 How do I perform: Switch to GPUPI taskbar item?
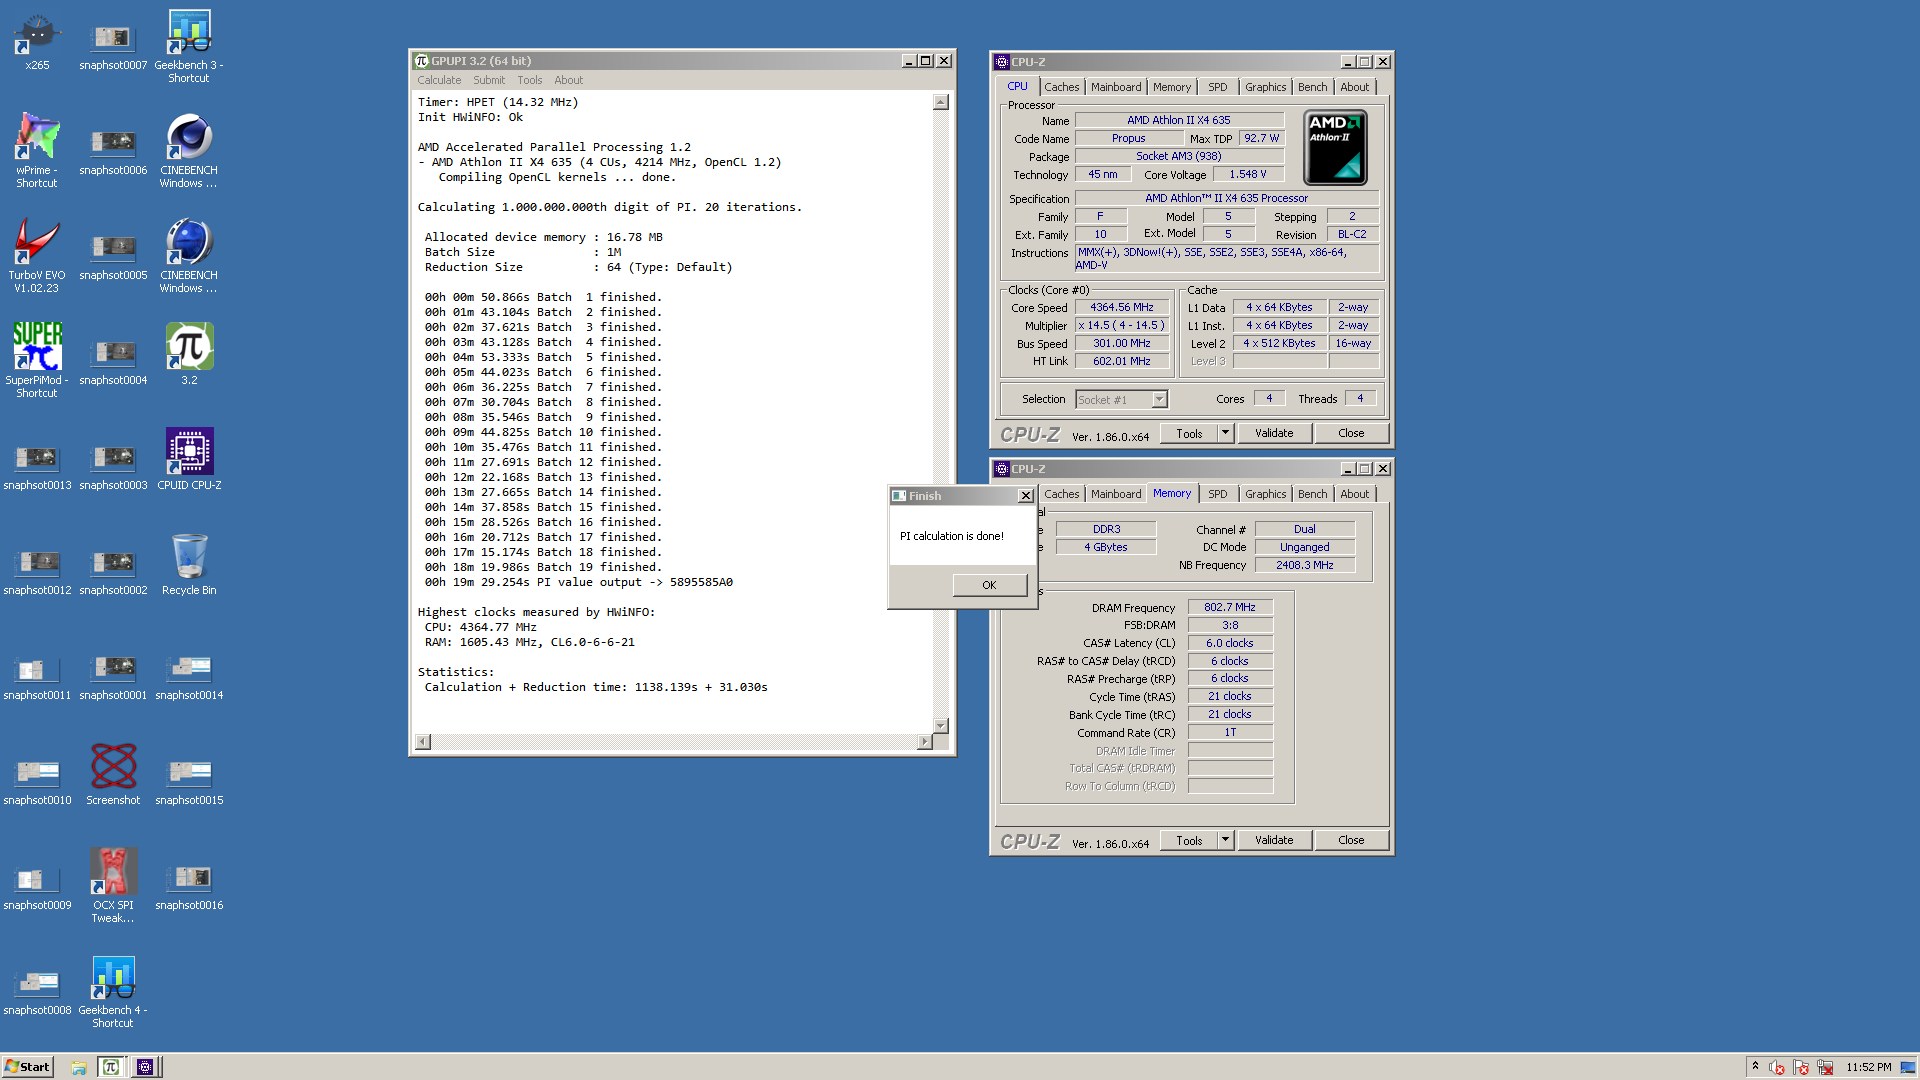pyautogui.click(x=111, y=1067)
